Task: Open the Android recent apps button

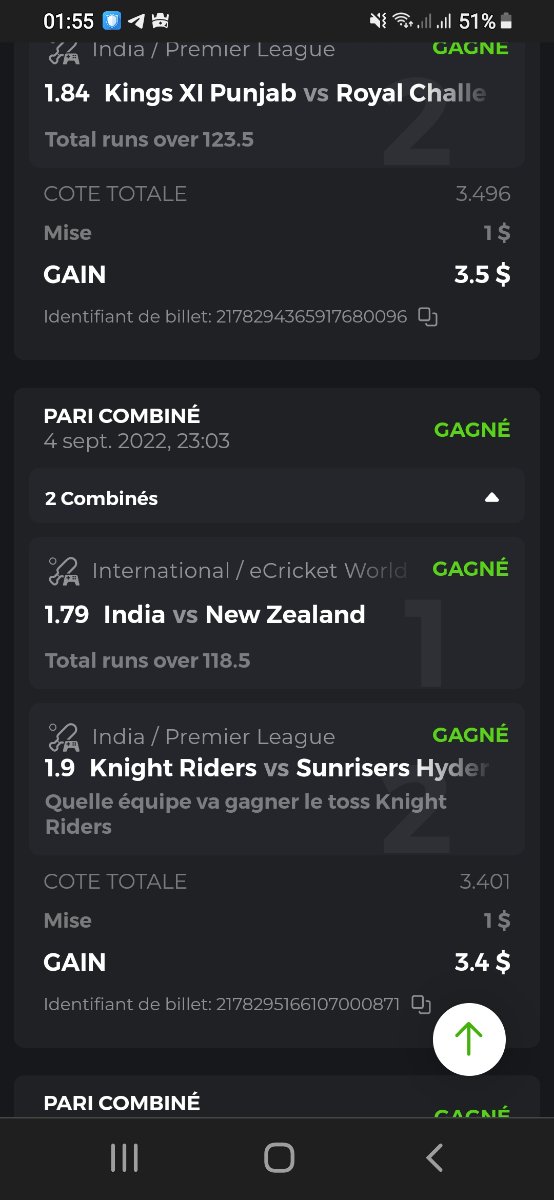Action: (124, 1158)
